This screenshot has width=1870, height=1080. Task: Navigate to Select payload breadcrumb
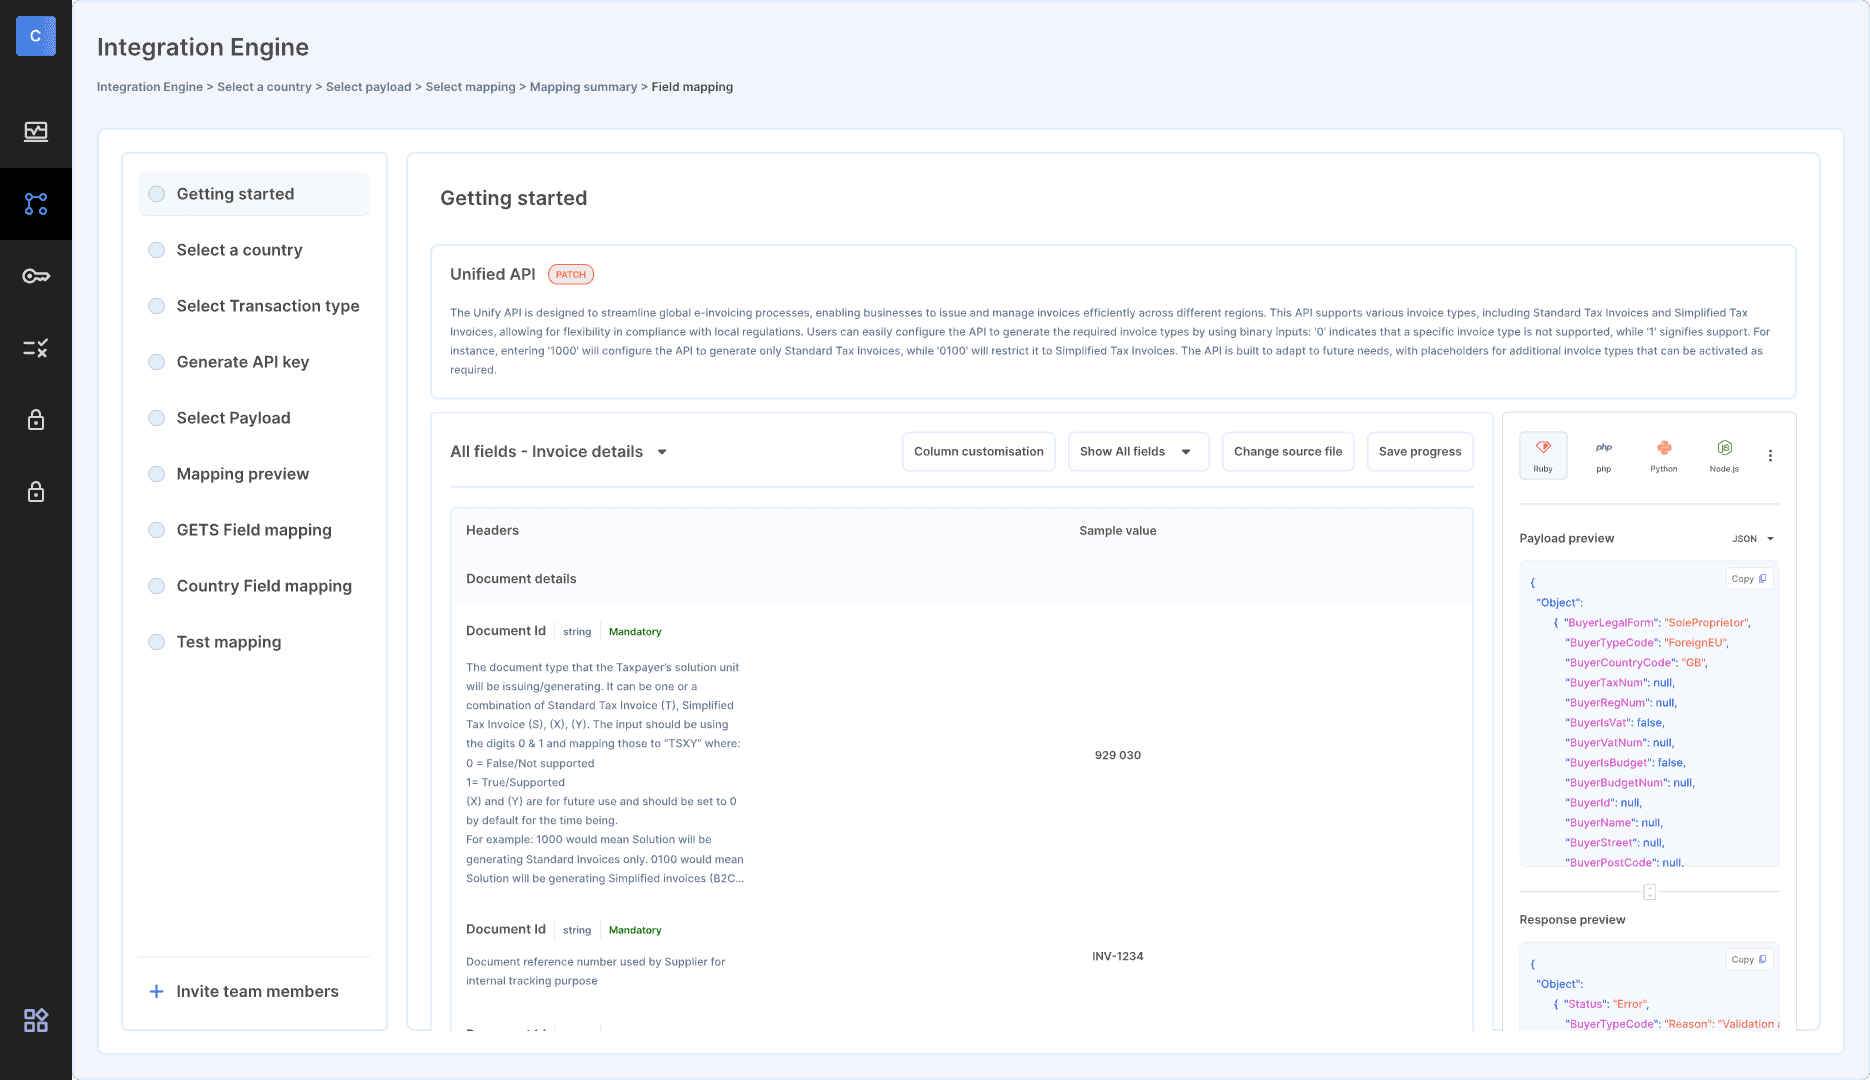(368, 86)
